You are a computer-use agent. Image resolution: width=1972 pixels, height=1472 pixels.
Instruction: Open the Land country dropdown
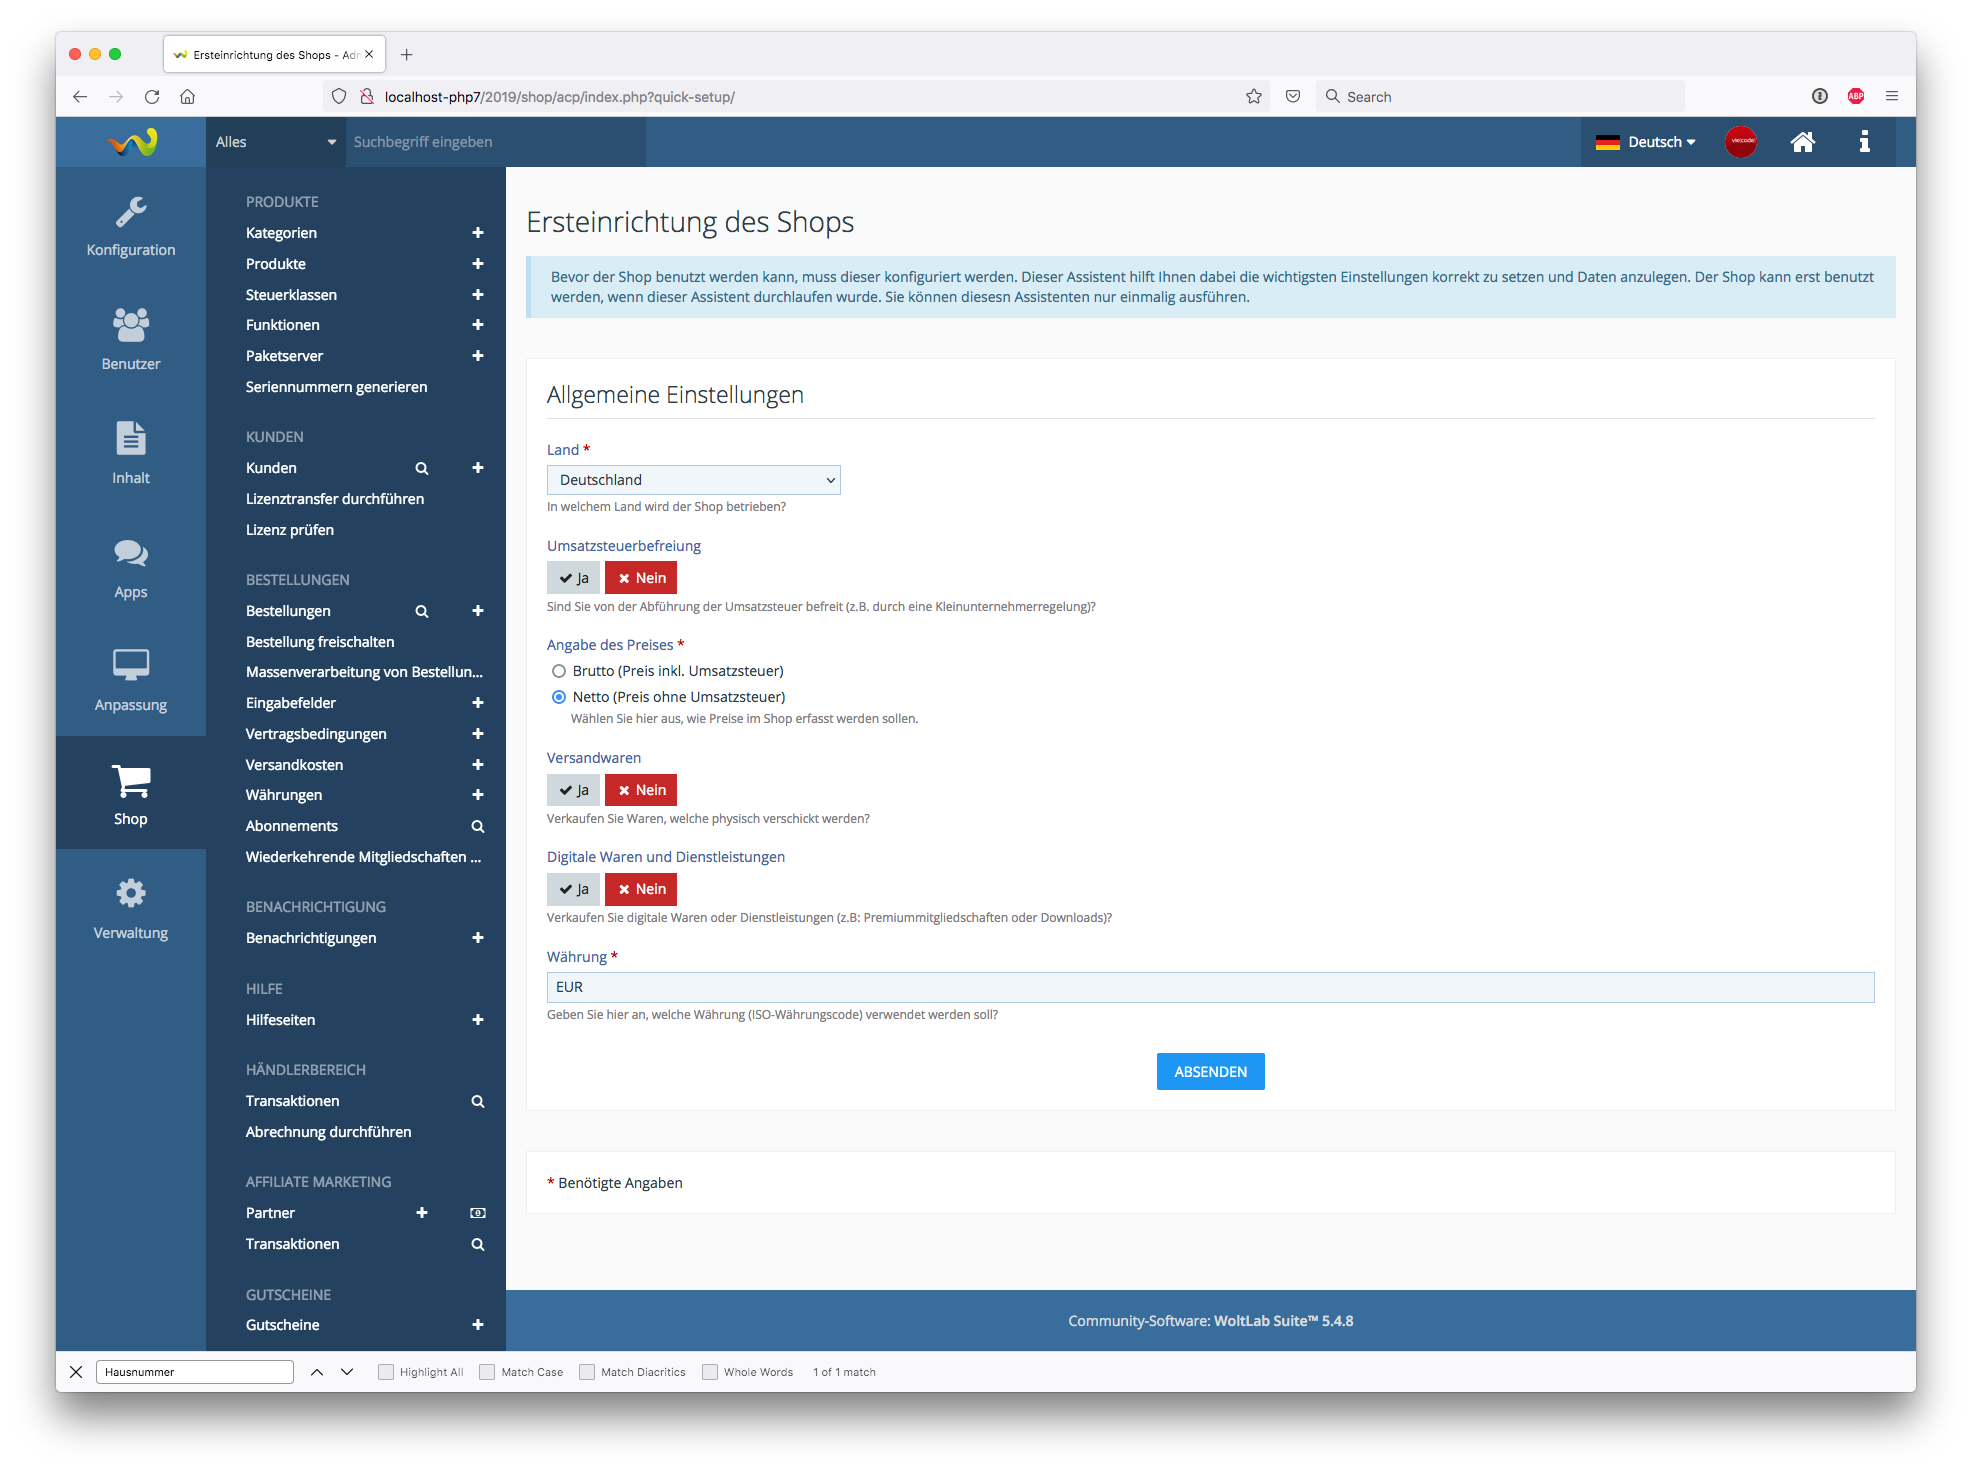[x=693, y=480]
